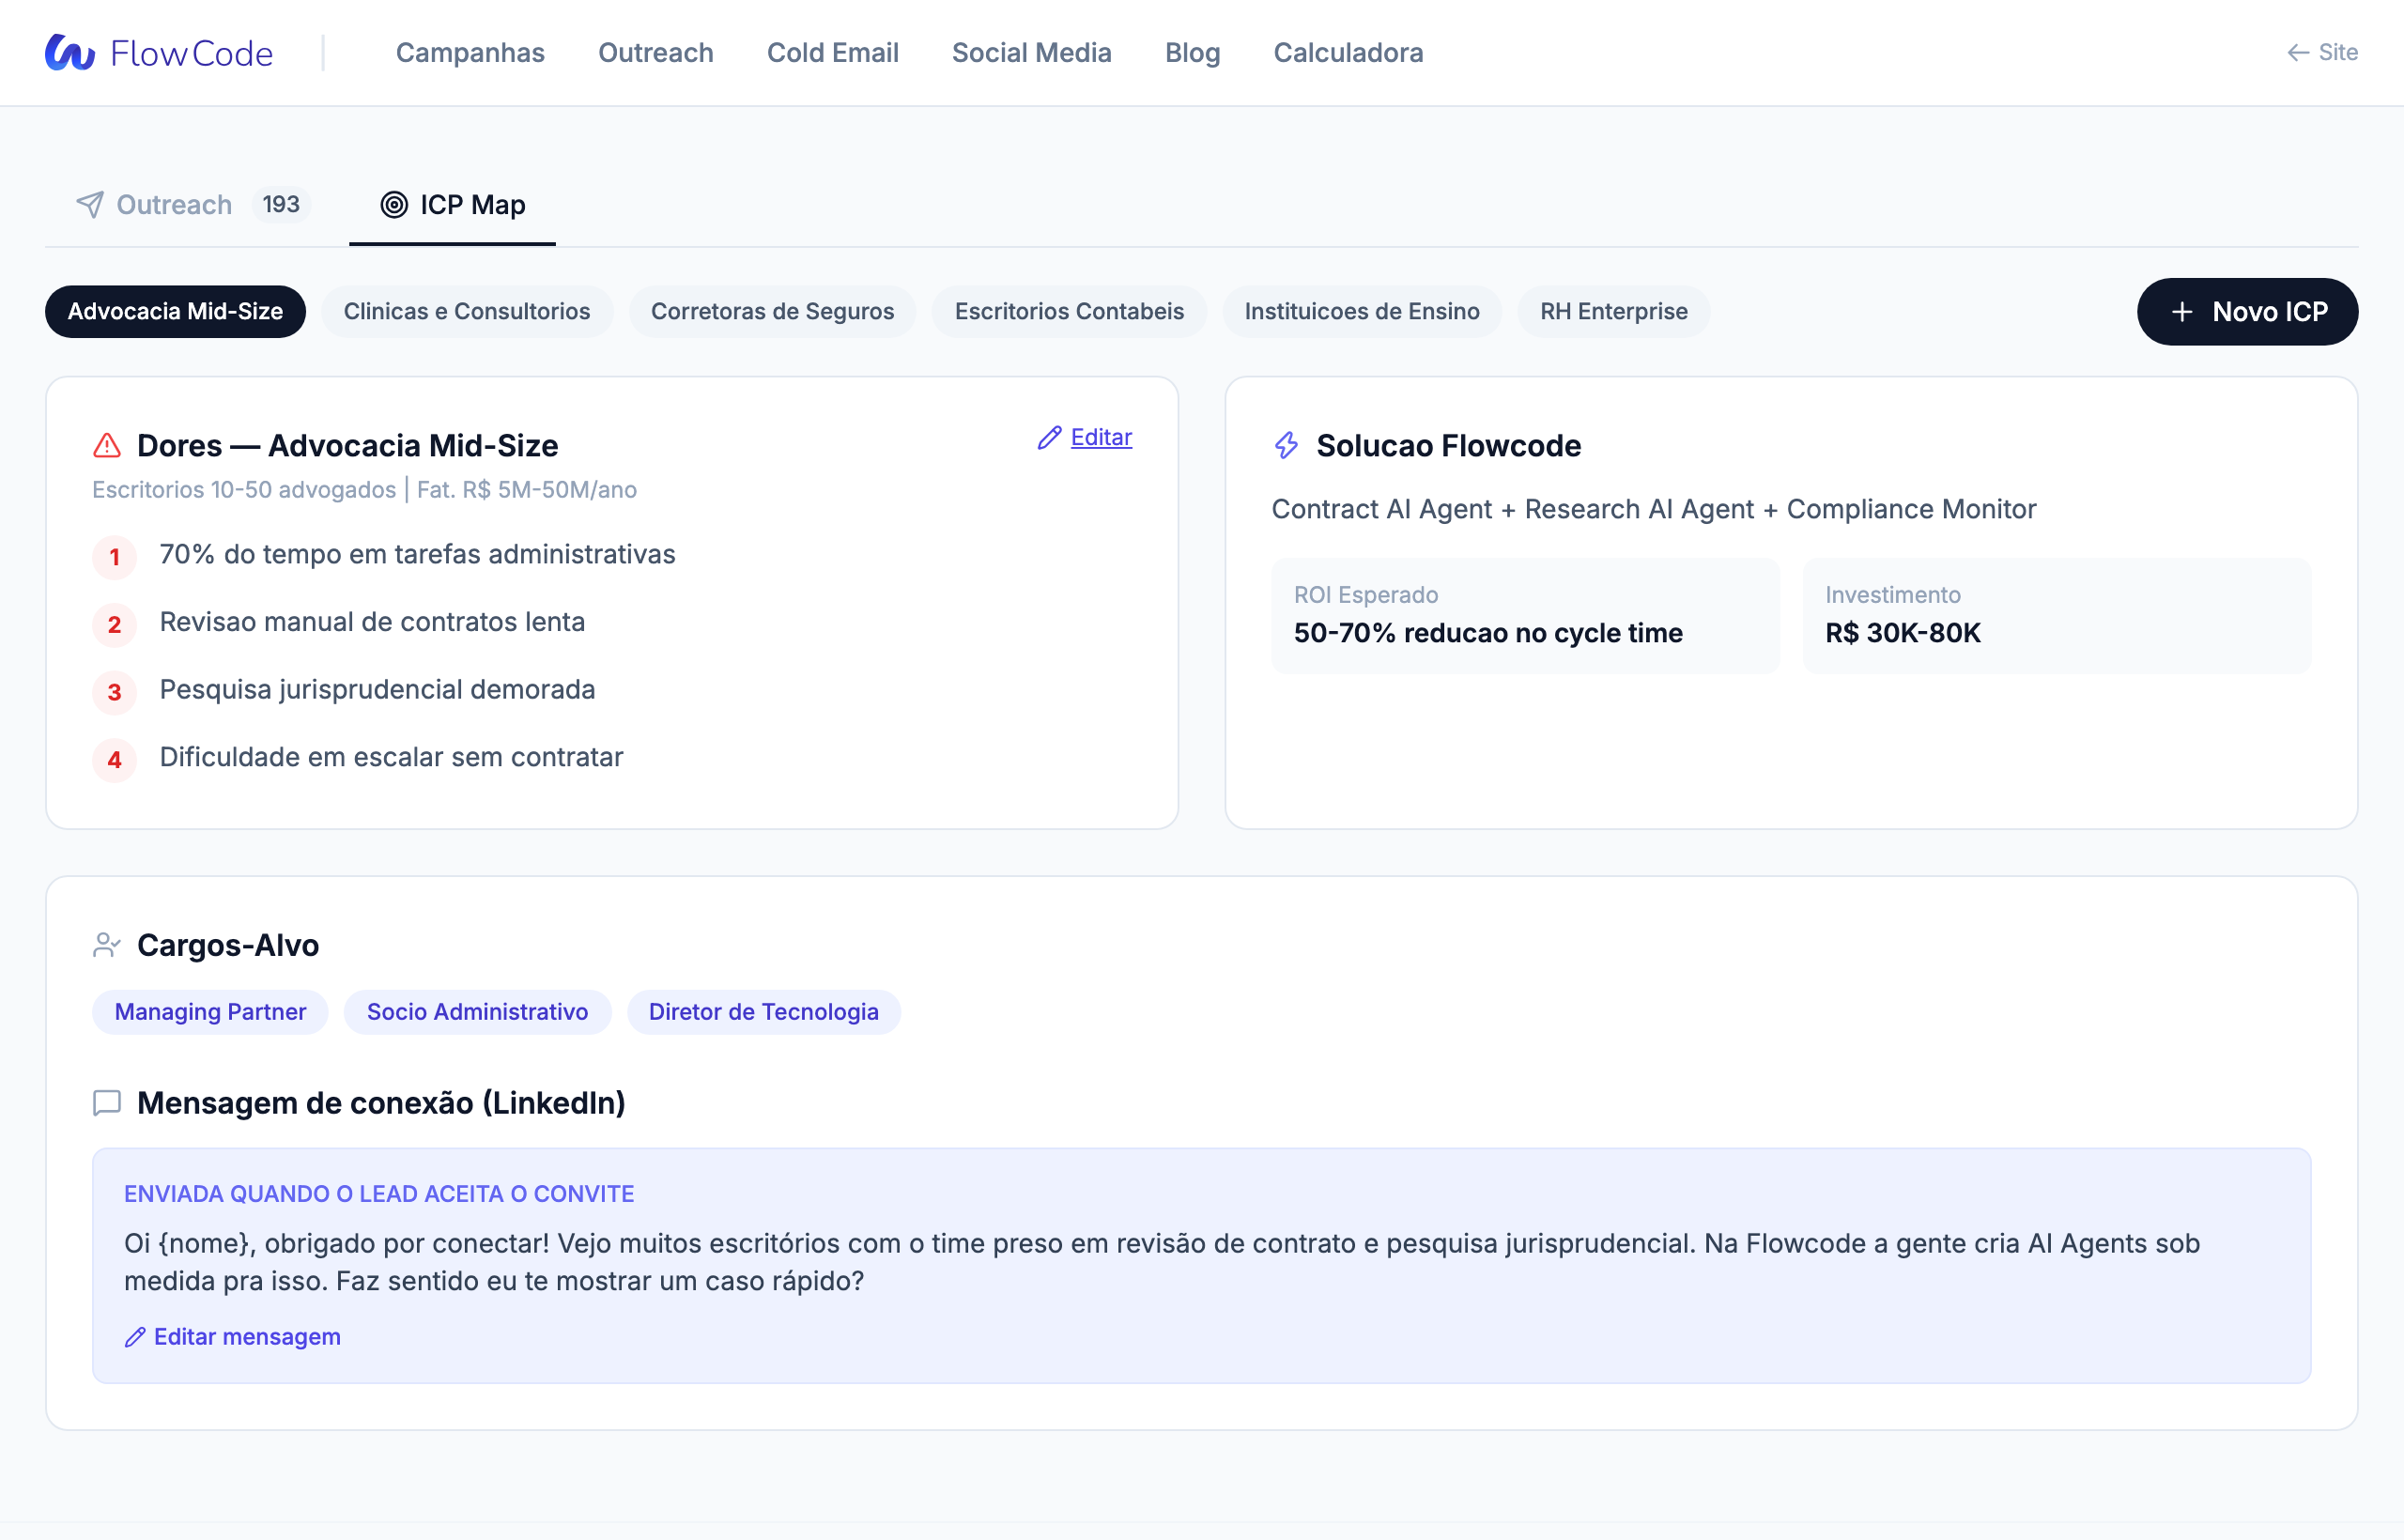Screen dimensions: 2404x1540
Task: Click the red number 1 badge
Action: click(115, 557)
